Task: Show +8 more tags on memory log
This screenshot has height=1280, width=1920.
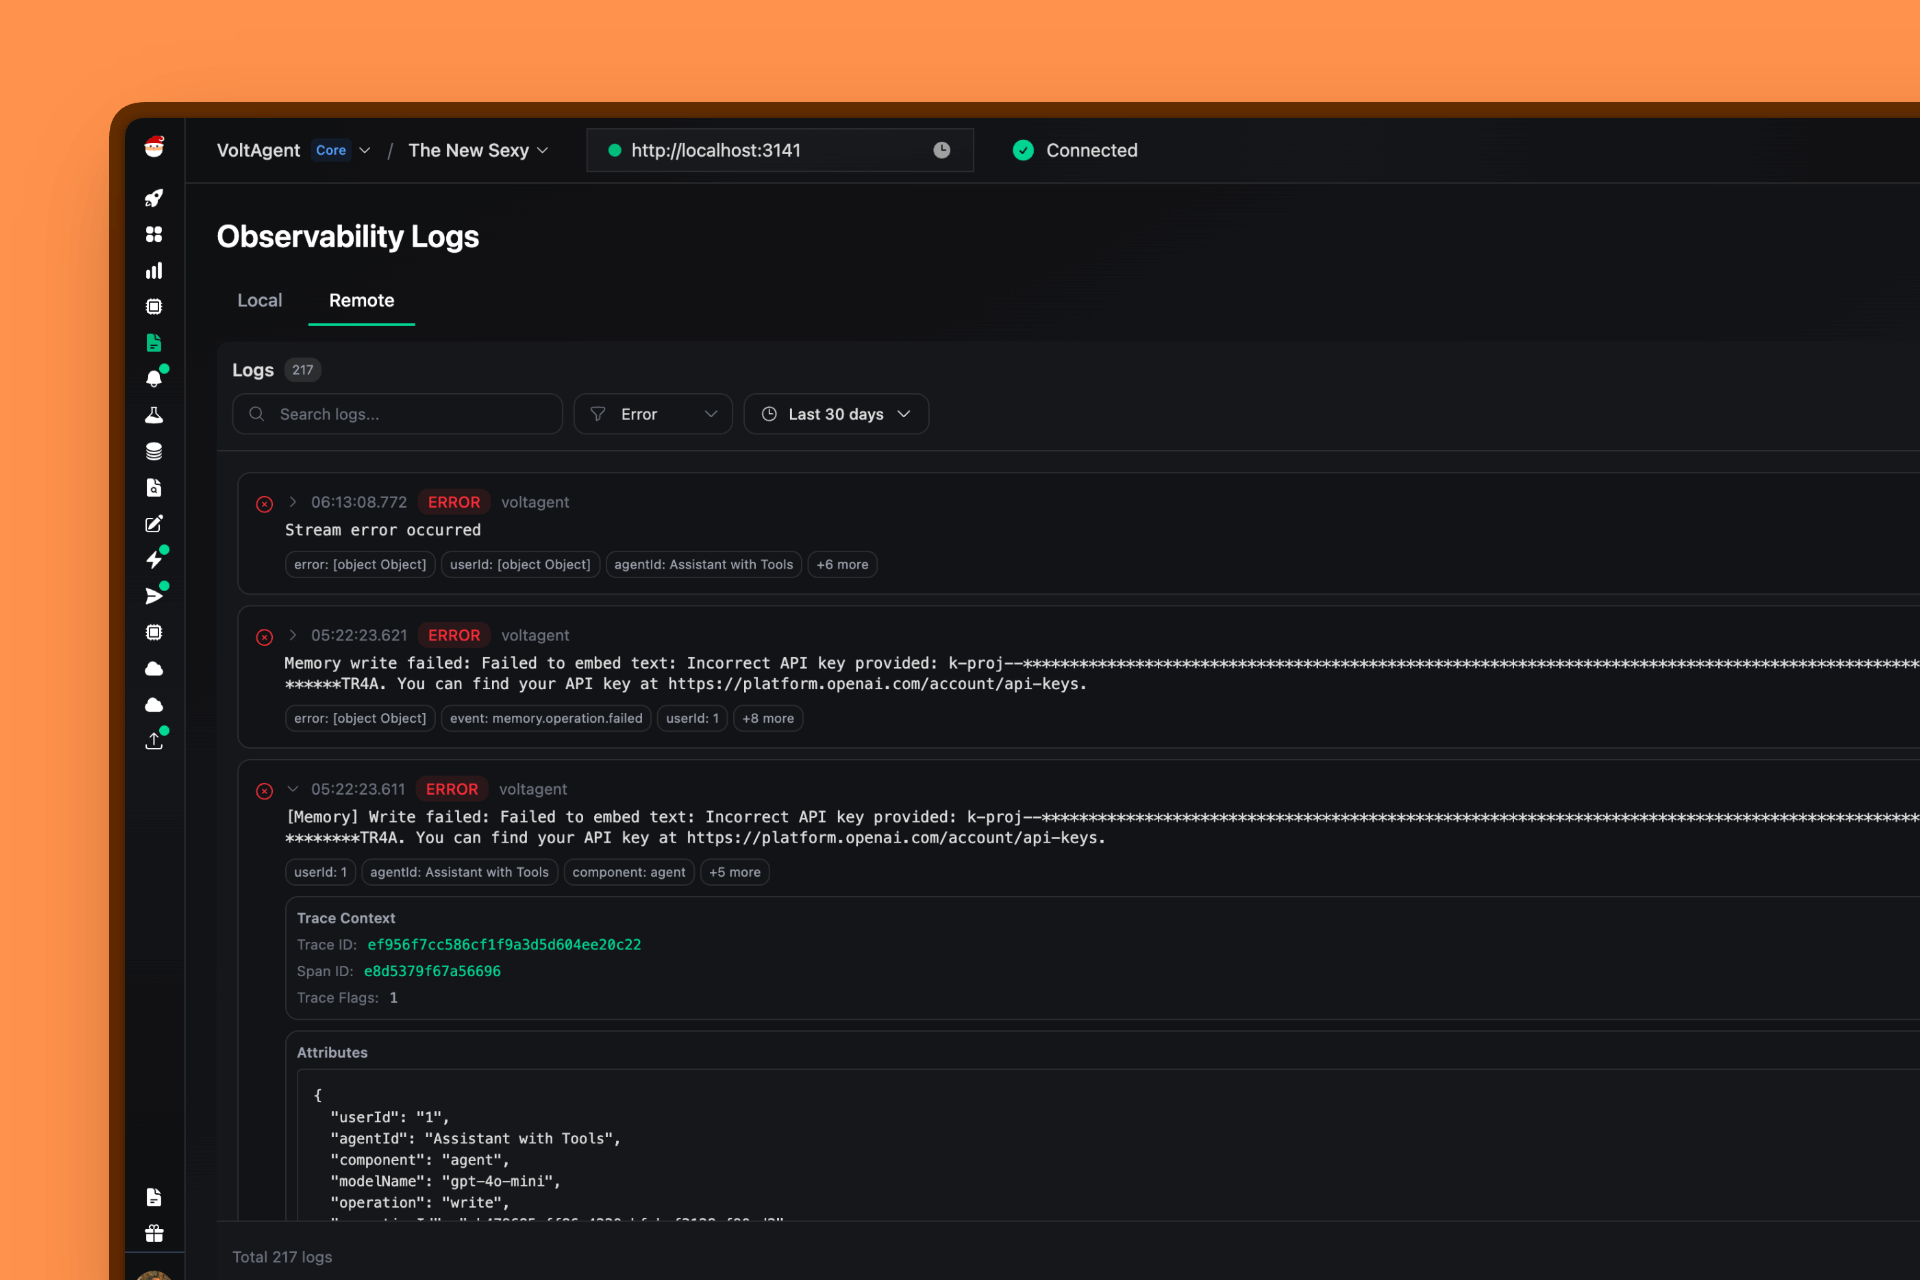Action: (x=768, y=718)
